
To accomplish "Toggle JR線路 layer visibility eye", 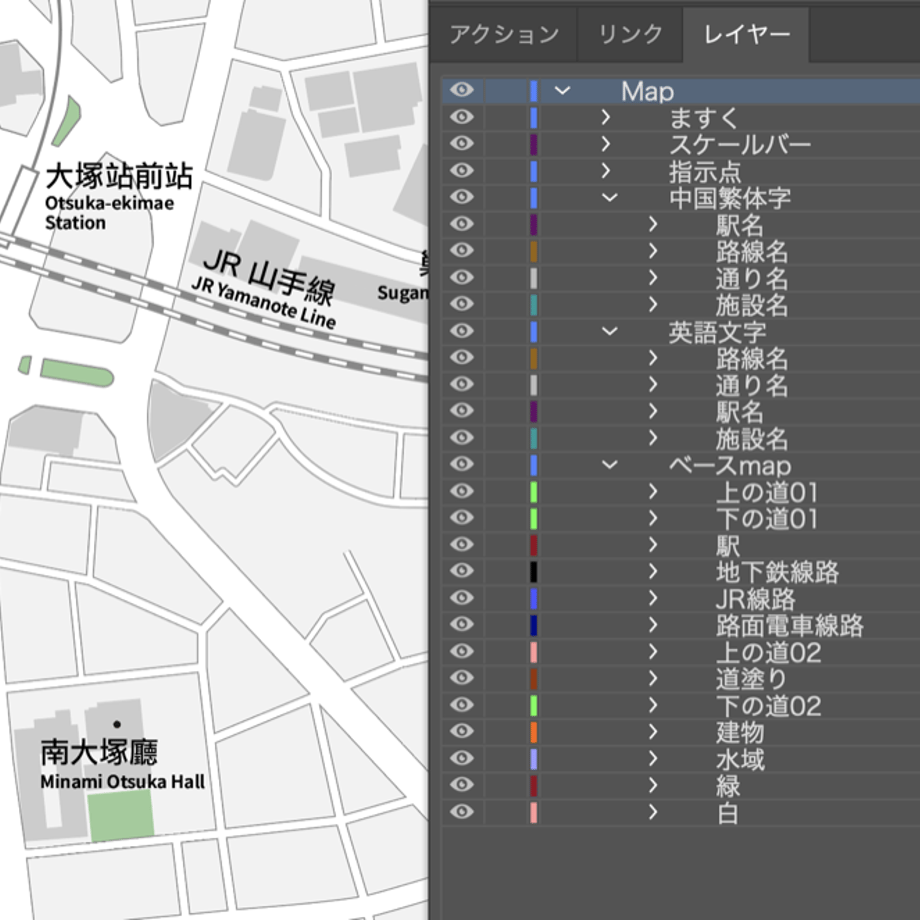I will pyautogui.click(x=462, y=598).
